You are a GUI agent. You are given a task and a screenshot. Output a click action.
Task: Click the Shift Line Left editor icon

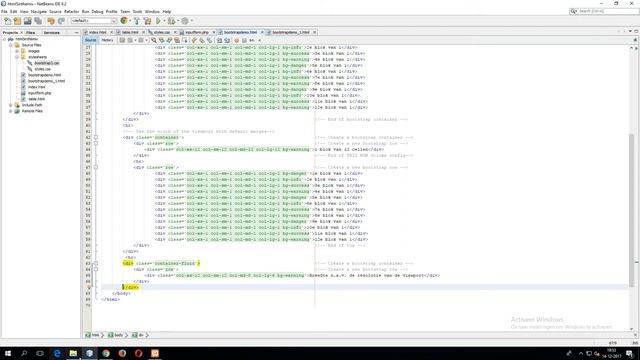tap(219, 40)
